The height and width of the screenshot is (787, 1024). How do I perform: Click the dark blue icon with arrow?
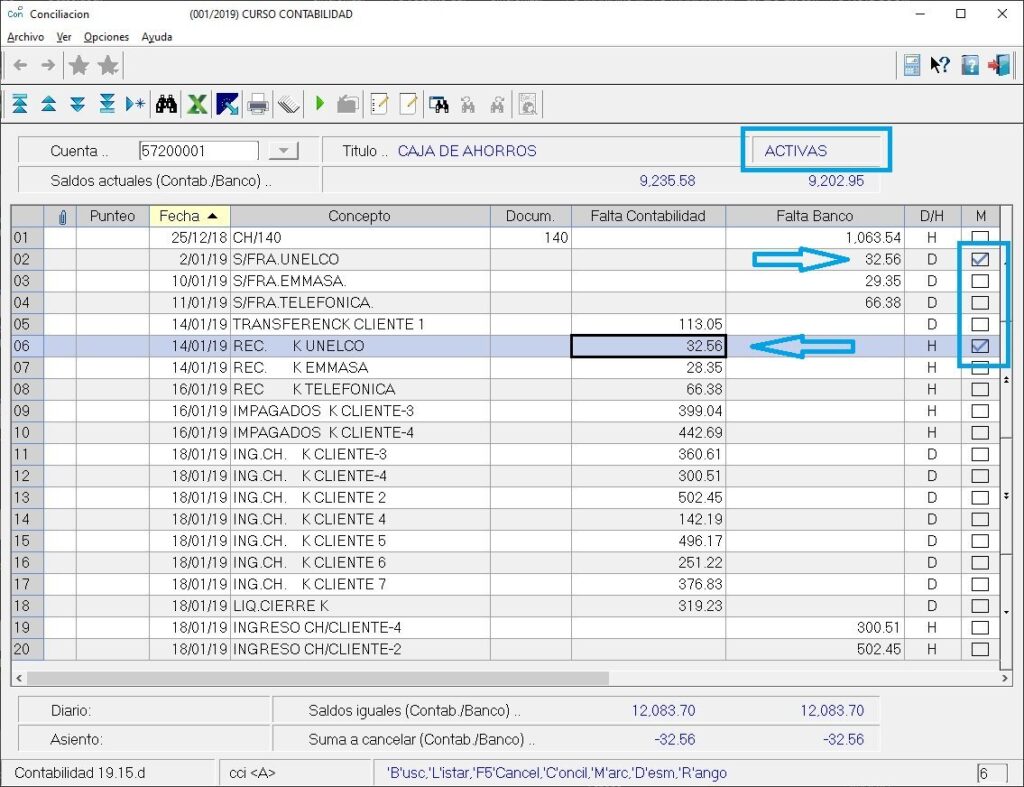pos(227,104)
